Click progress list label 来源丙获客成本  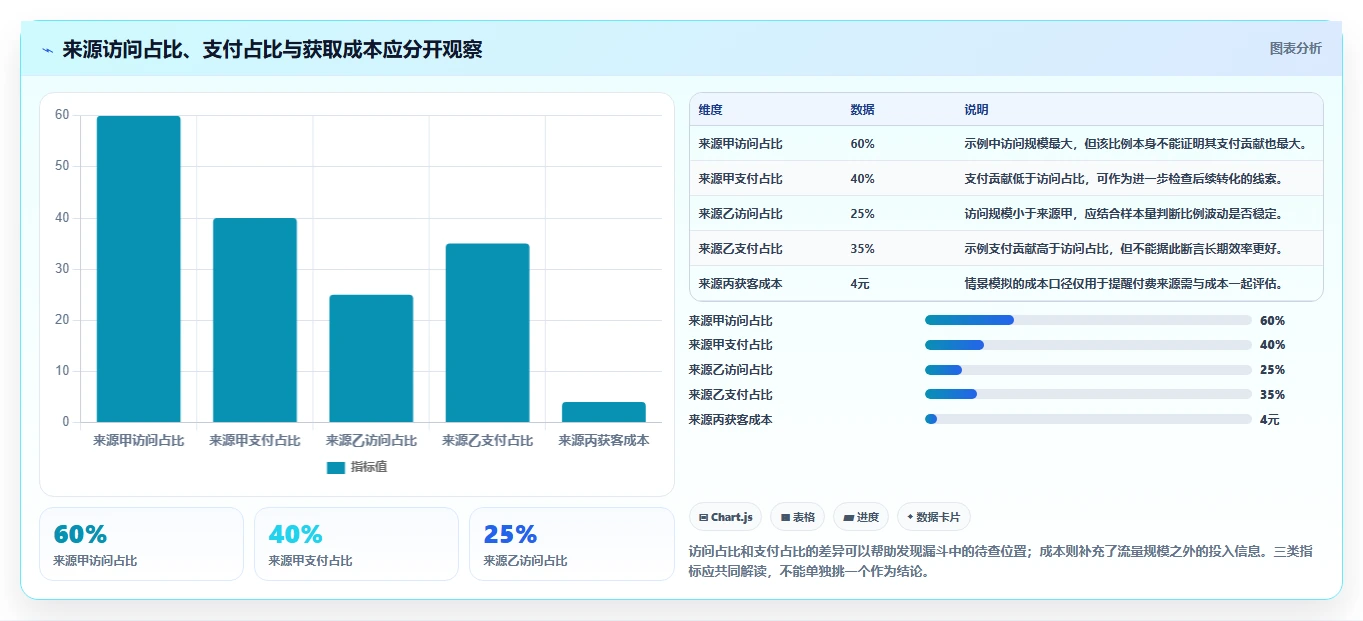click(x=731, y=420)
